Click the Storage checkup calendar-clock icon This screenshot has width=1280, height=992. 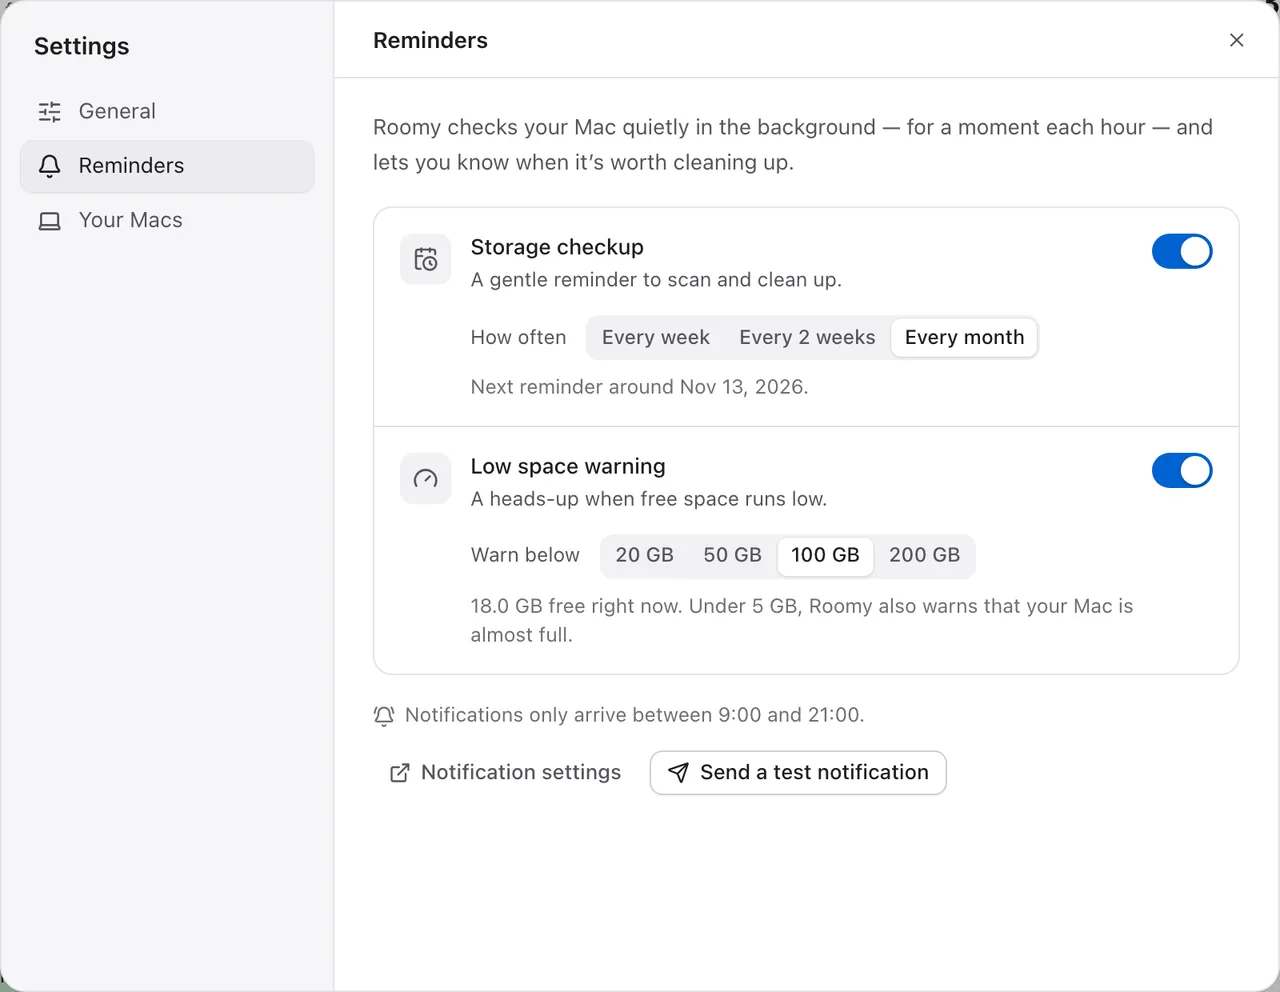(426, 260)
